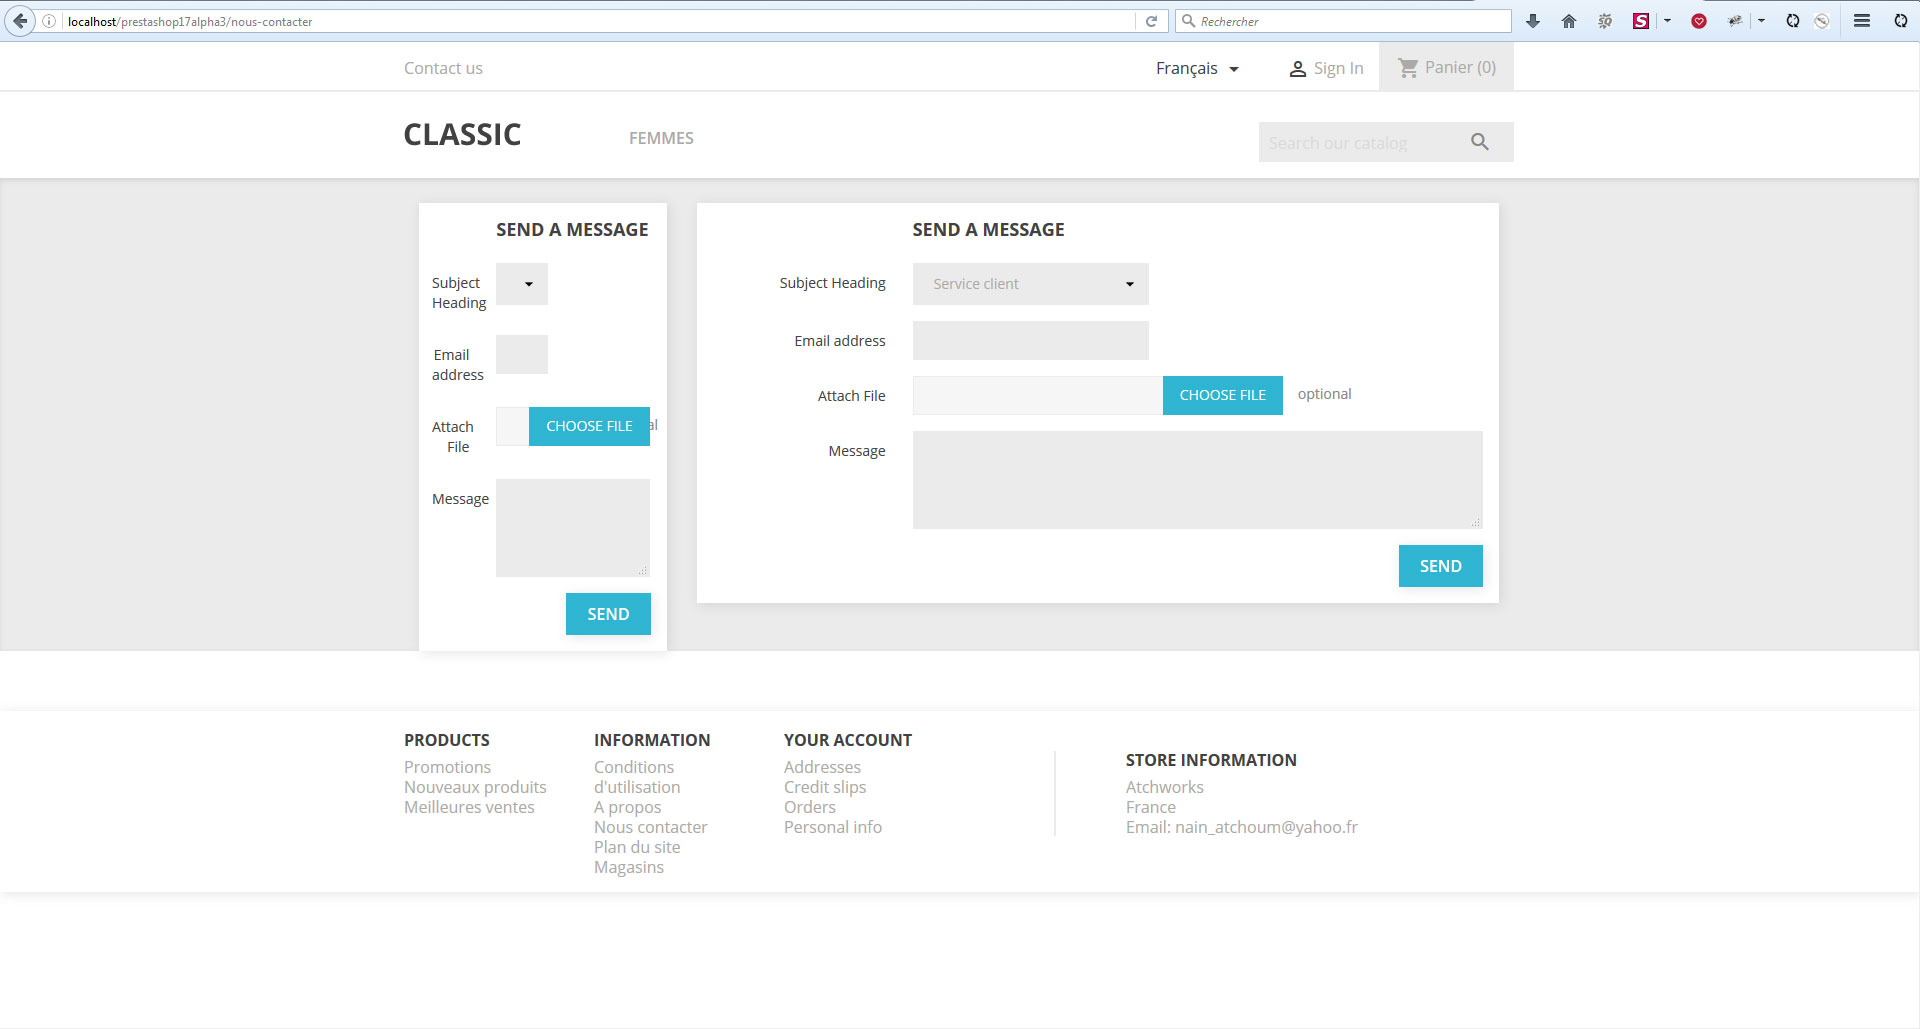Open Plan du site footer link
Viewport: 1920px width, 1029px height.
(x=637, y=847)
